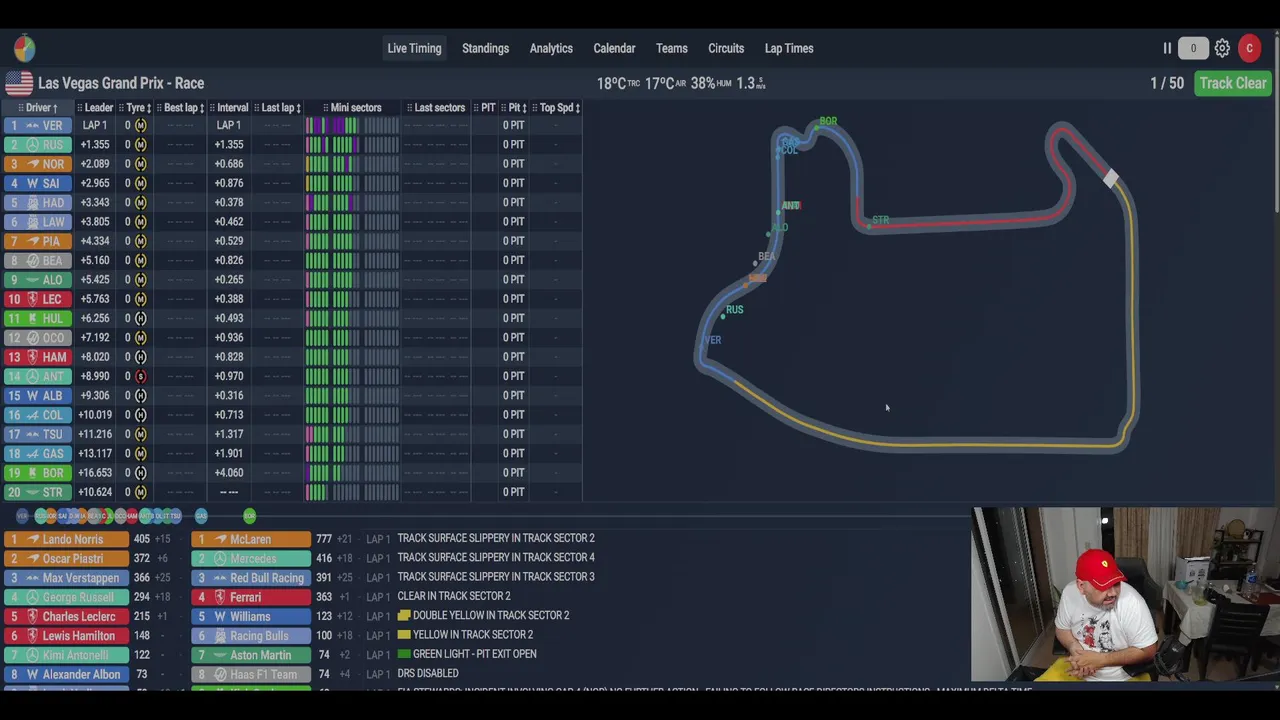Open Ferrari in constructor standings
Image resolution: width=1280 pixels, height=720 pixels.
[251, 597]
